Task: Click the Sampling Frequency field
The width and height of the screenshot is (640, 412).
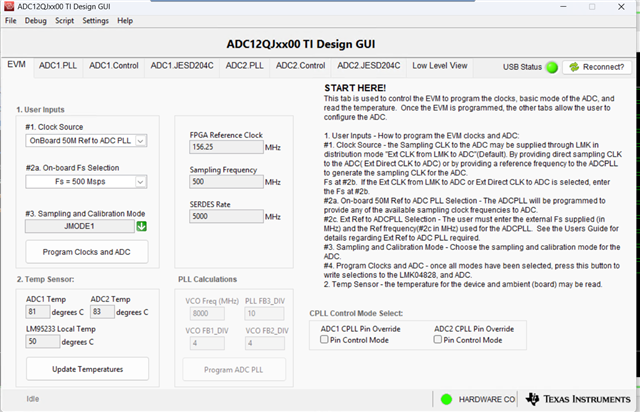Action: pos(226,182)
